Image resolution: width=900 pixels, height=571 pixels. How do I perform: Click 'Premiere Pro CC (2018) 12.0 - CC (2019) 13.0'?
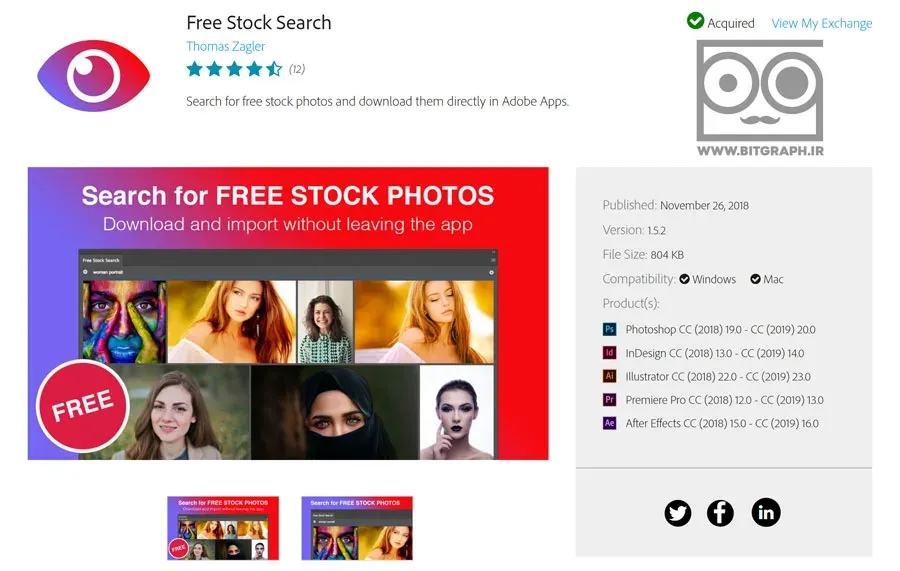click(x=724, y=400)
